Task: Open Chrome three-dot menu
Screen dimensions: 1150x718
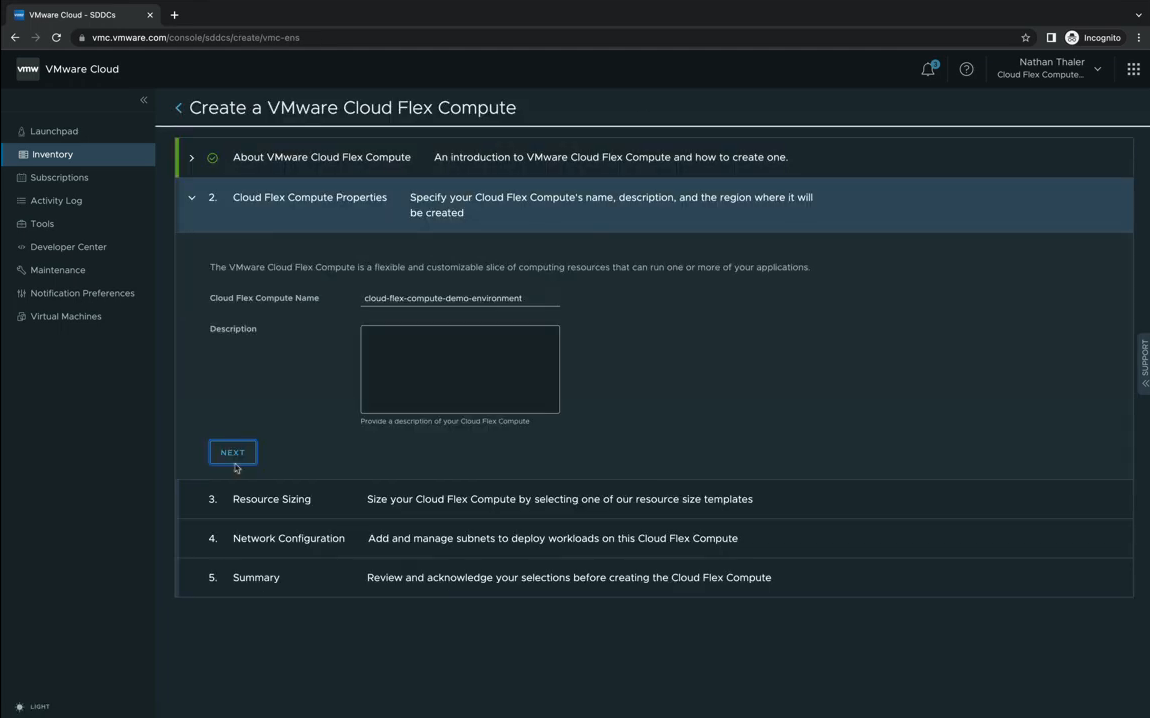Action: point(1138,37)
